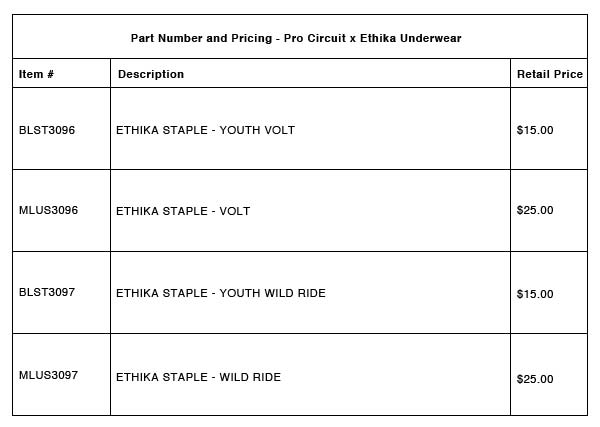Click item number BLST3096
Viewport: 600px width, 427px height.
click(47, 130)
